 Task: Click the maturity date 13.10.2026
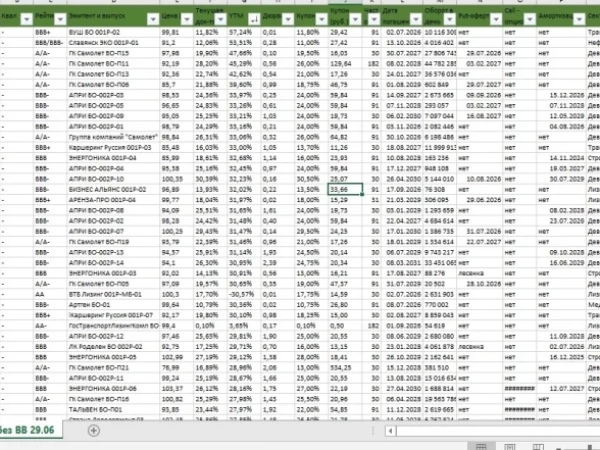click(x=403, y=43)
